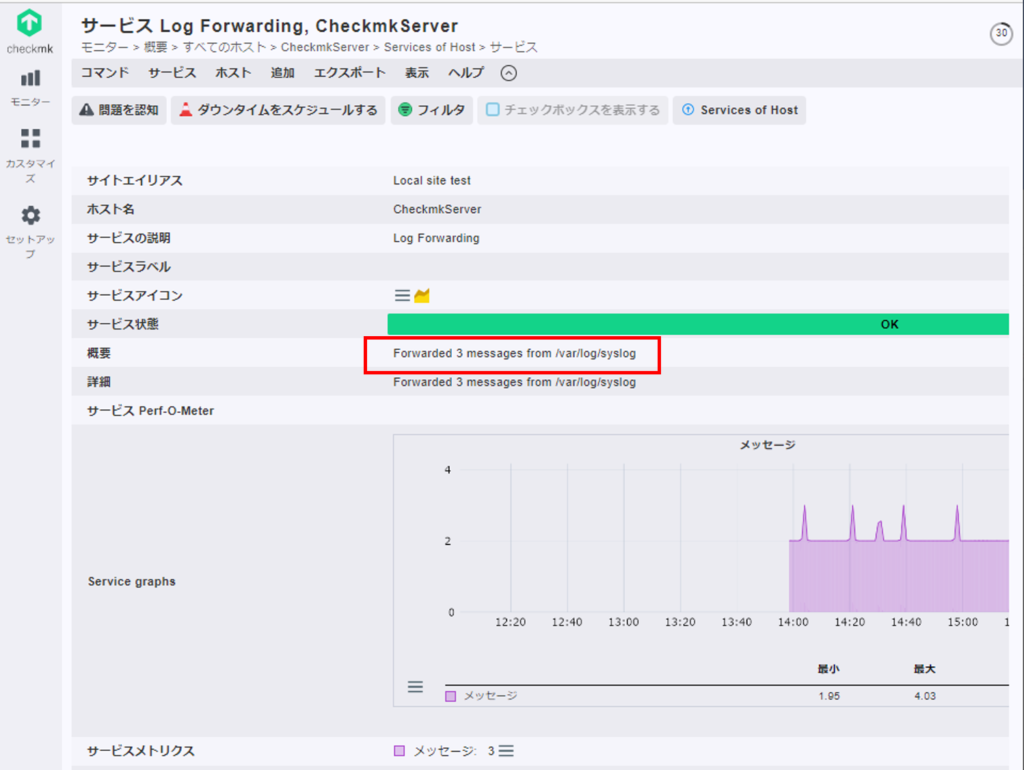
Task: Click the 14:00 time axis label
Action: point(793,622)
